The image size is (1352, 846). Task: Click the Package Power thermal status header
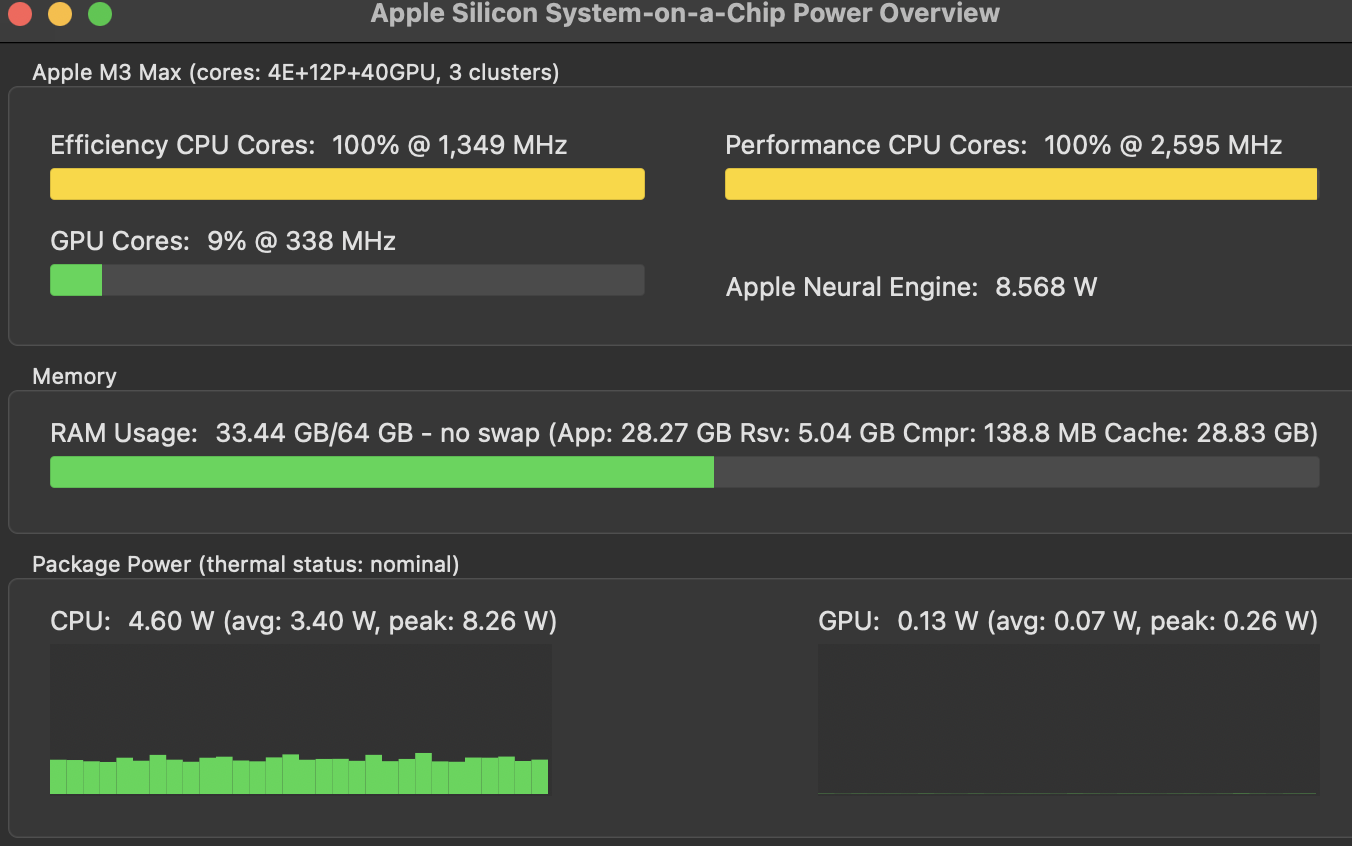pyautogui.click(x=245, y=564)
